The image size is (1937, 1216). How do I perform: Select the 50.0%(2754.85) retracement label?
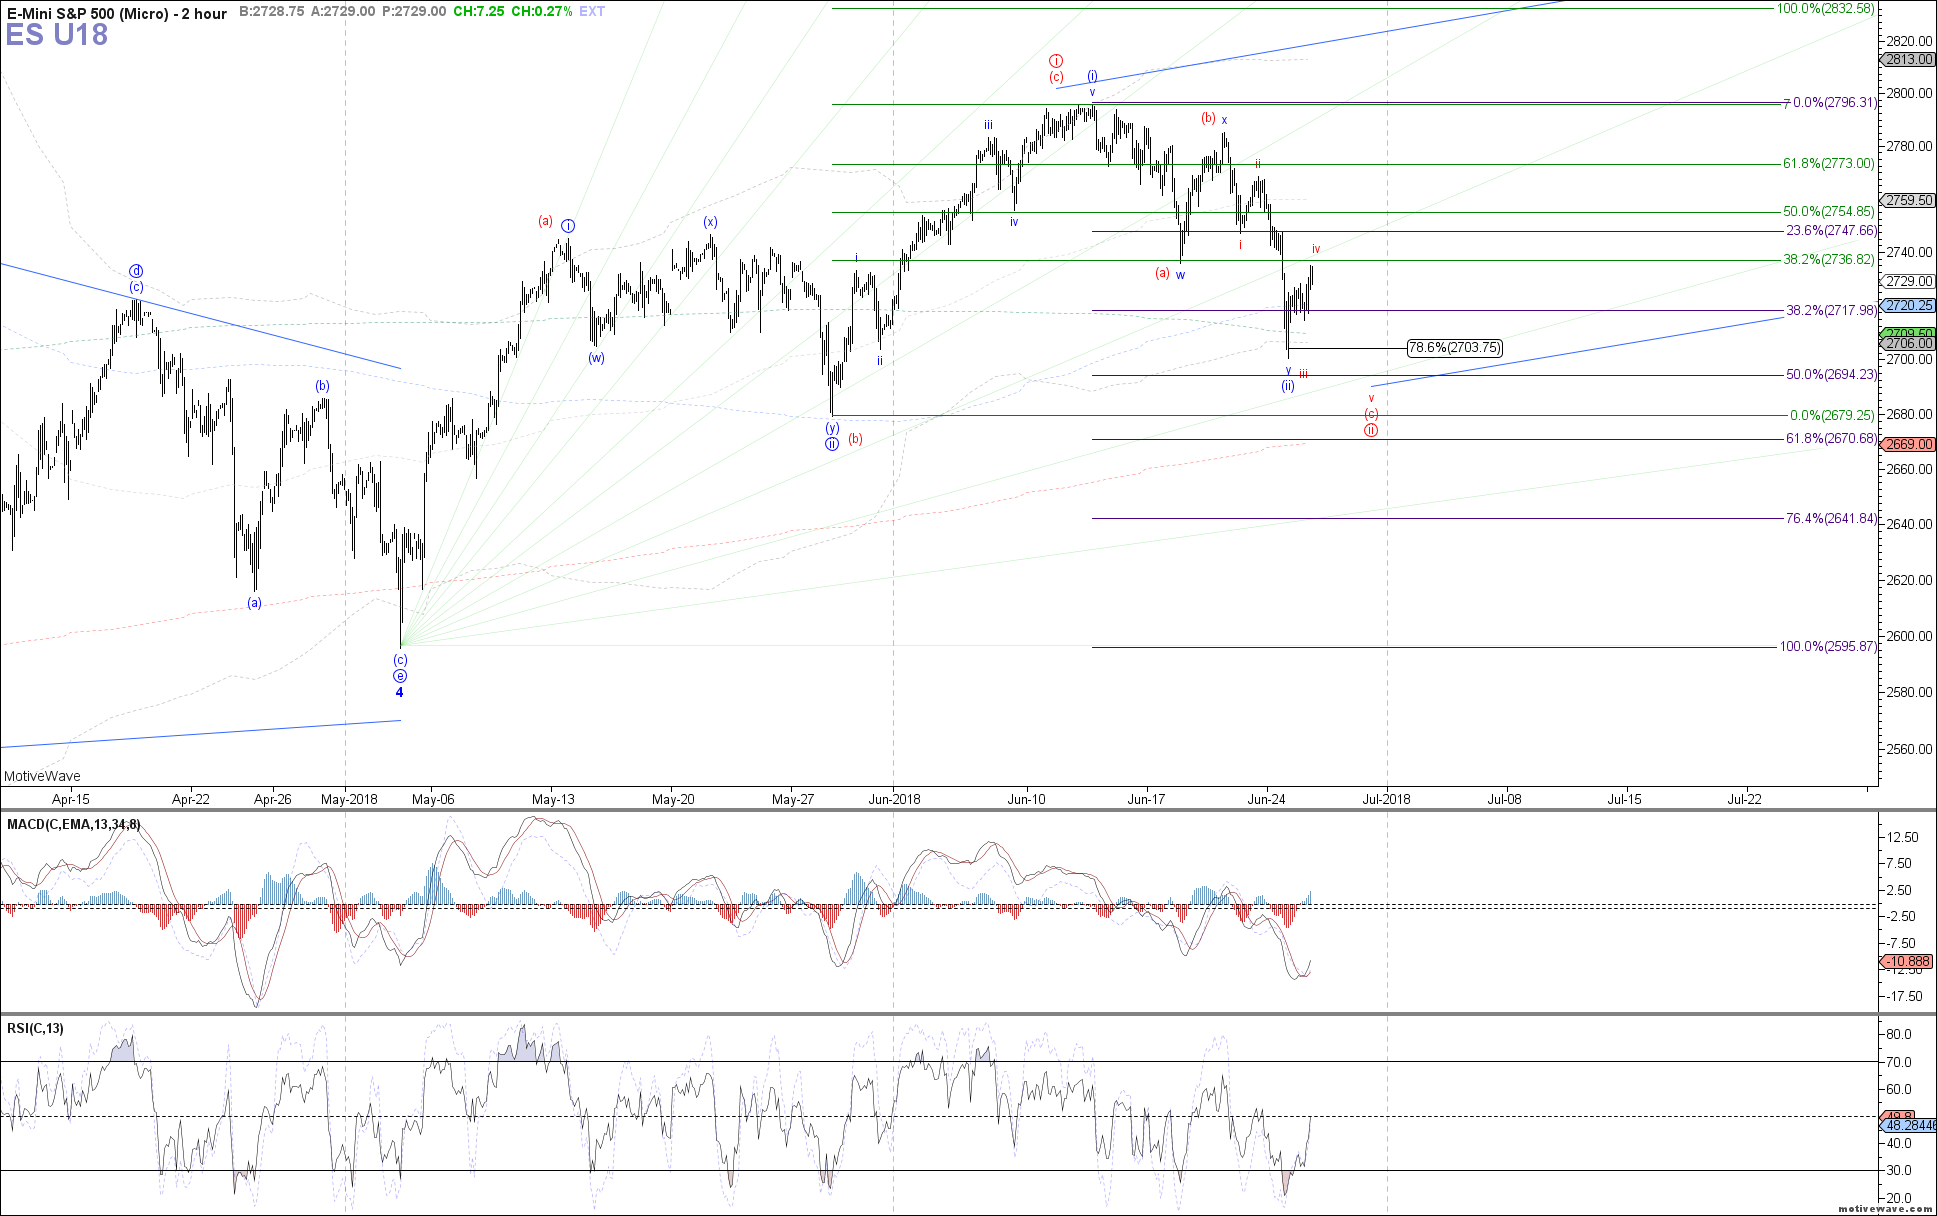click(1829, 212)
